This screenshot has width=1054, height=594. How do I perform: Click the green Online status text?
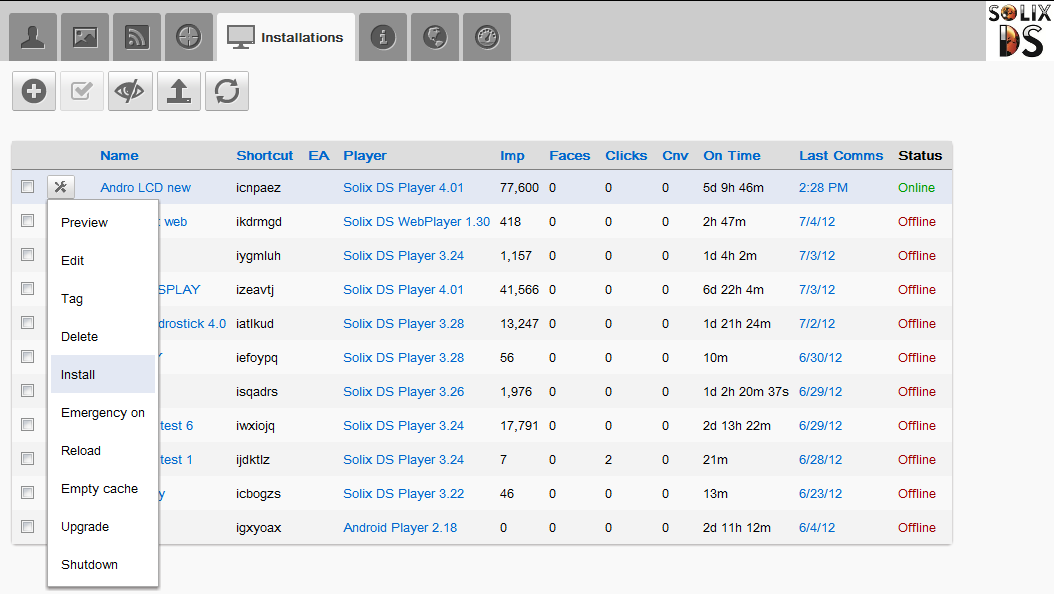tap(916, 187)
